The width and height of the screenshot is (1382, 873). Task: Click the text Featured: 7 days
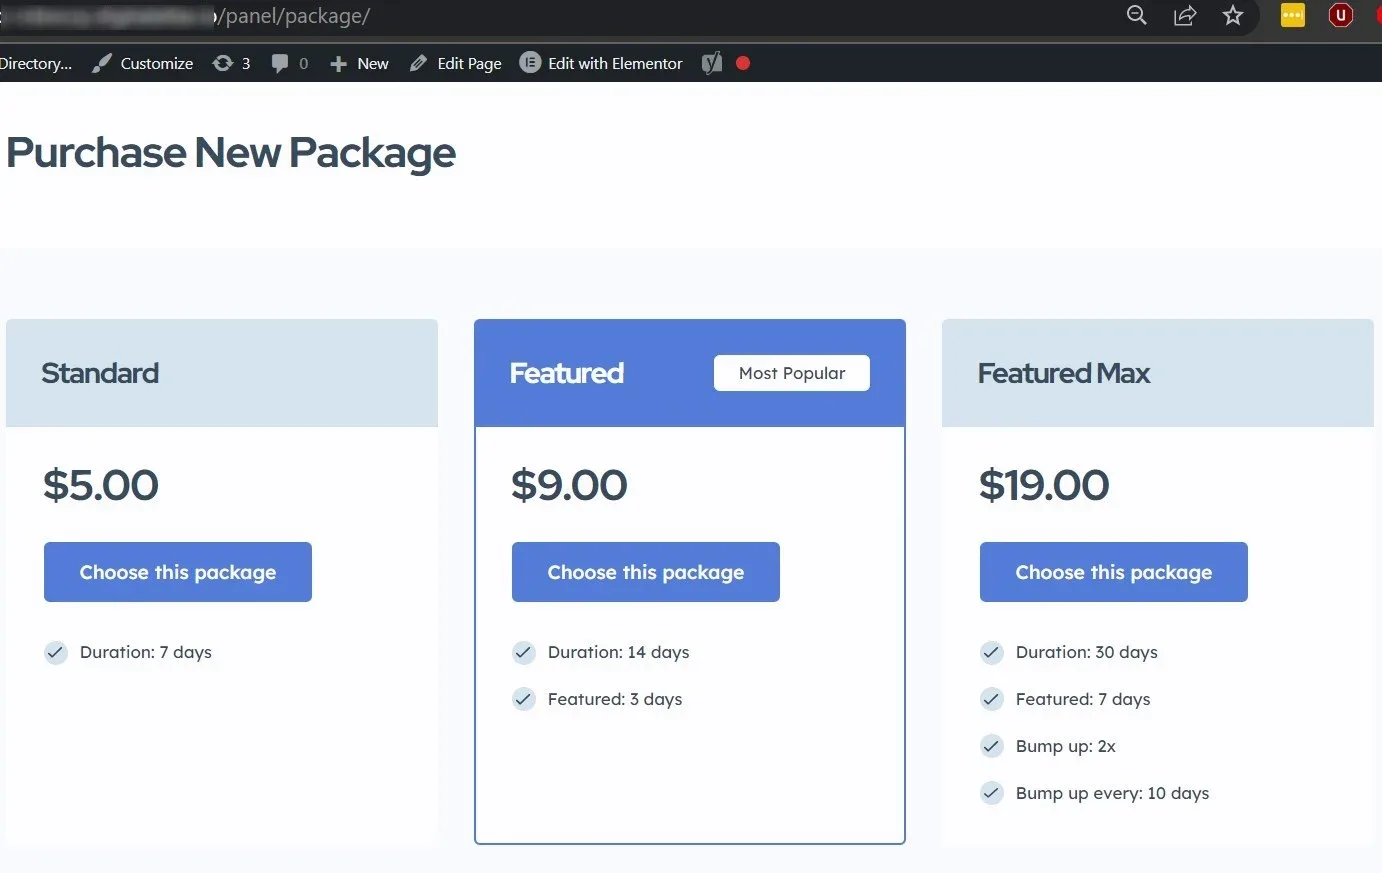click(1083, 699)
